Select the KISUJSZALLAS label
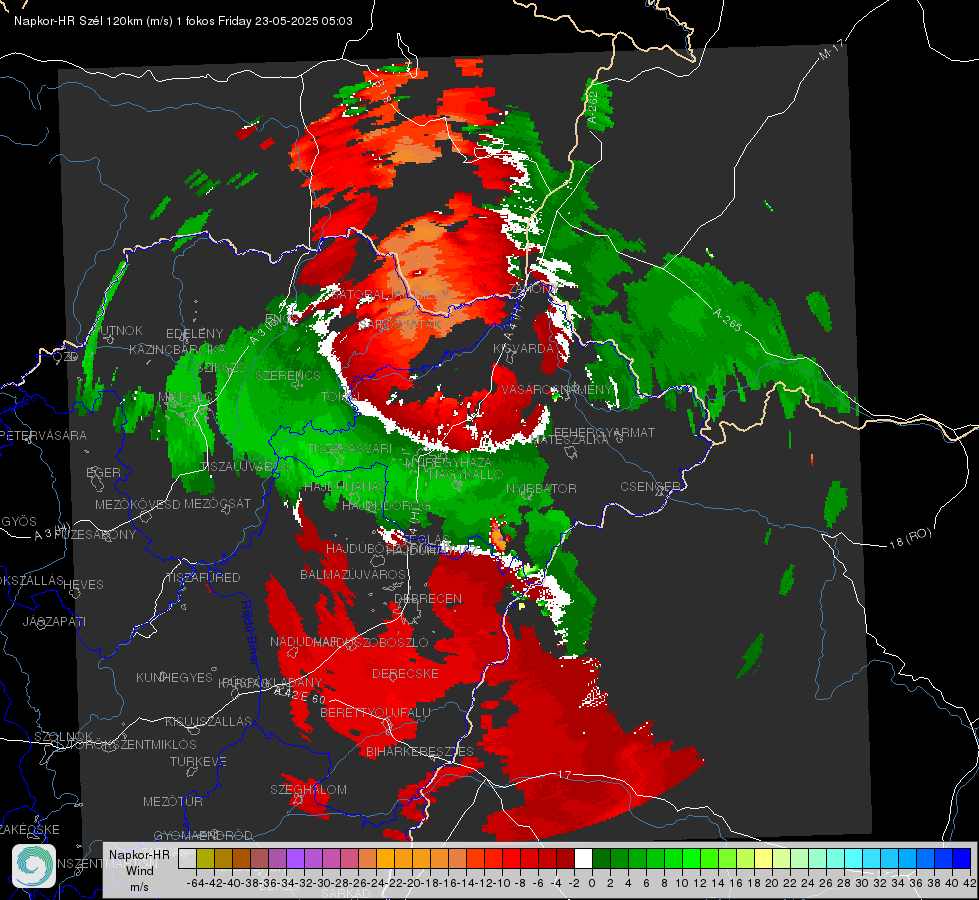979x900 pixels. (x=208, y=721)
